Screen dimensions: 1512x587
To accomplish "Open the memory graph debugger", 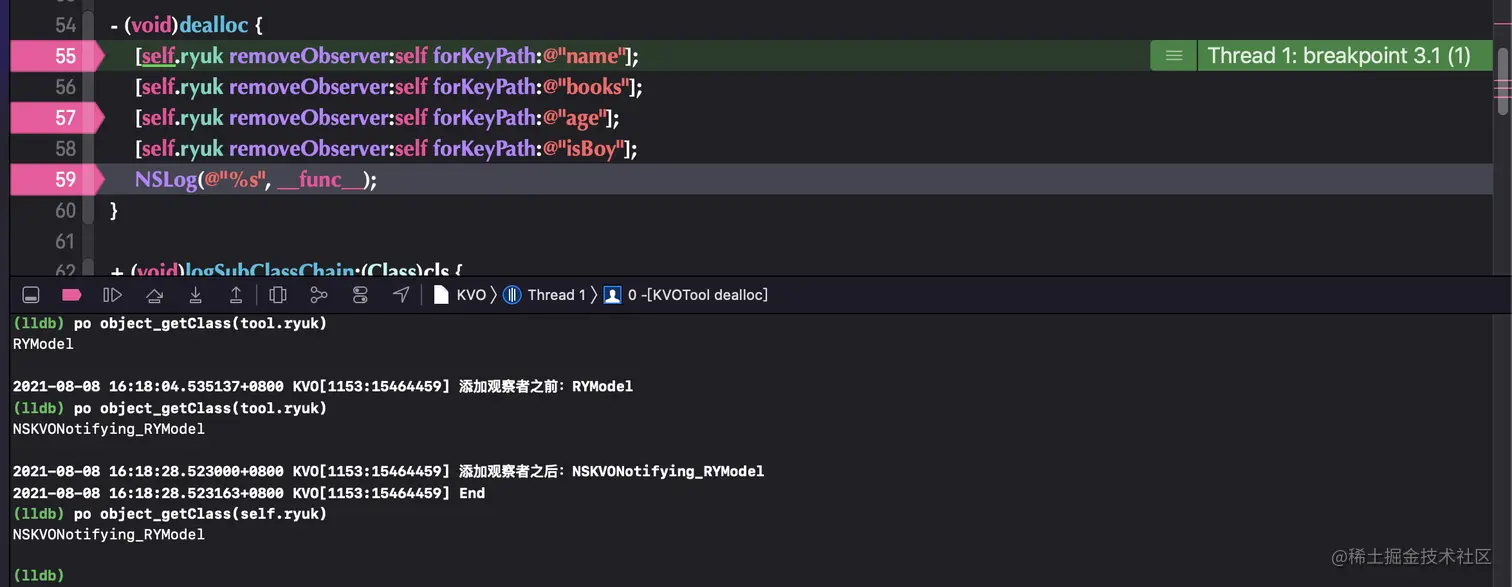I will pyautogui.click(x=319, y=295).
